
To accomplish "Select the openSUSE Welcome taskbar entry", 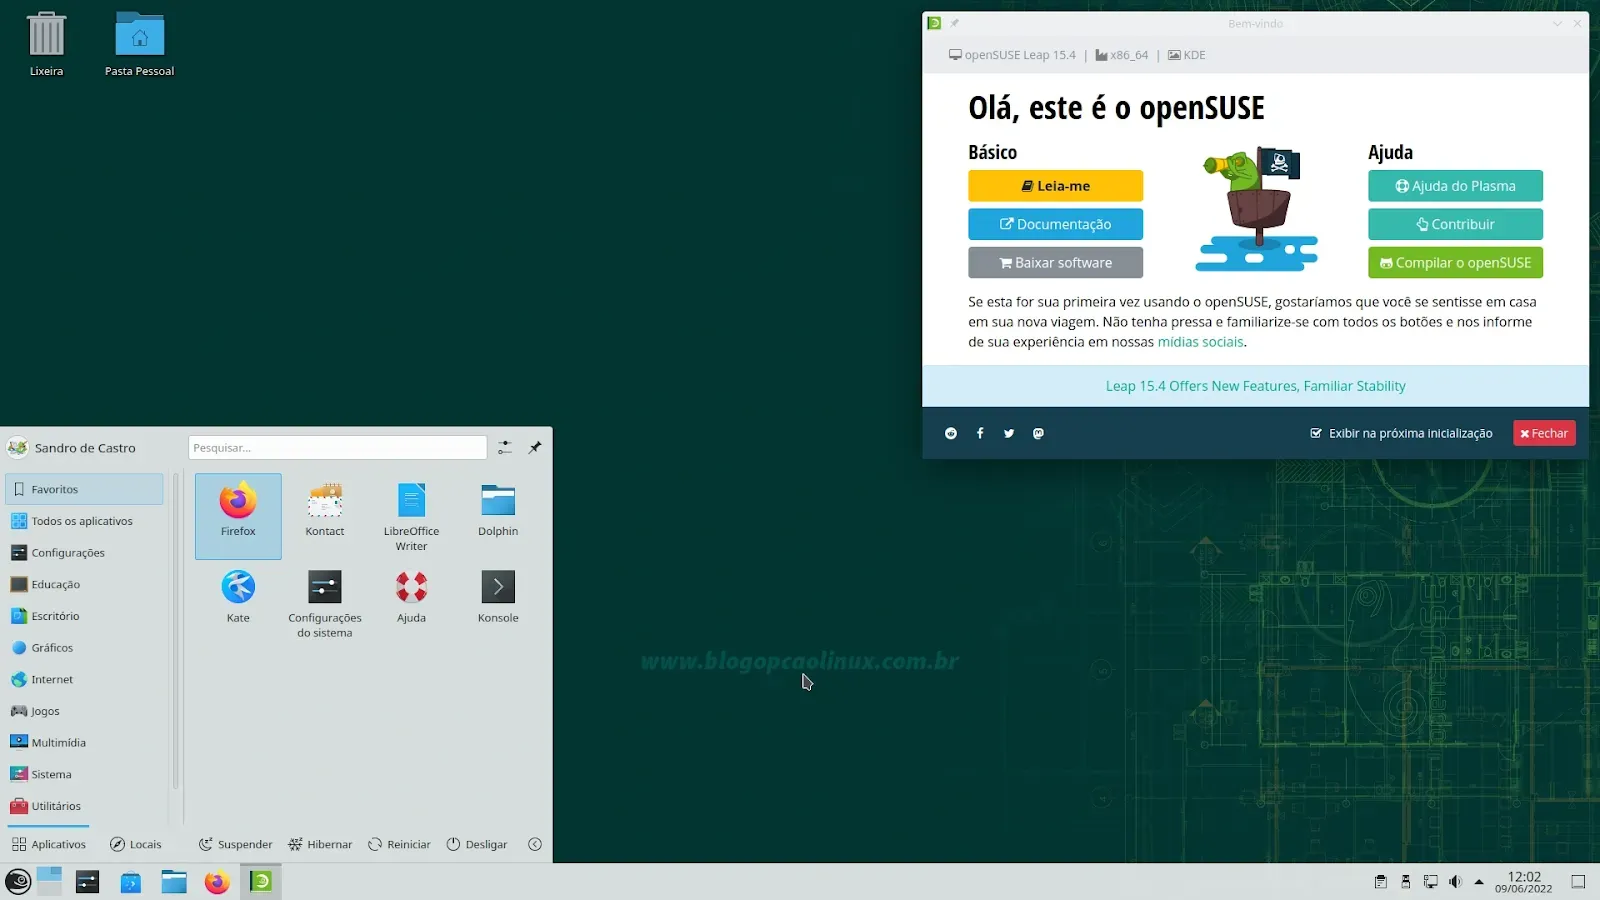I will click(x=261, y=881).
